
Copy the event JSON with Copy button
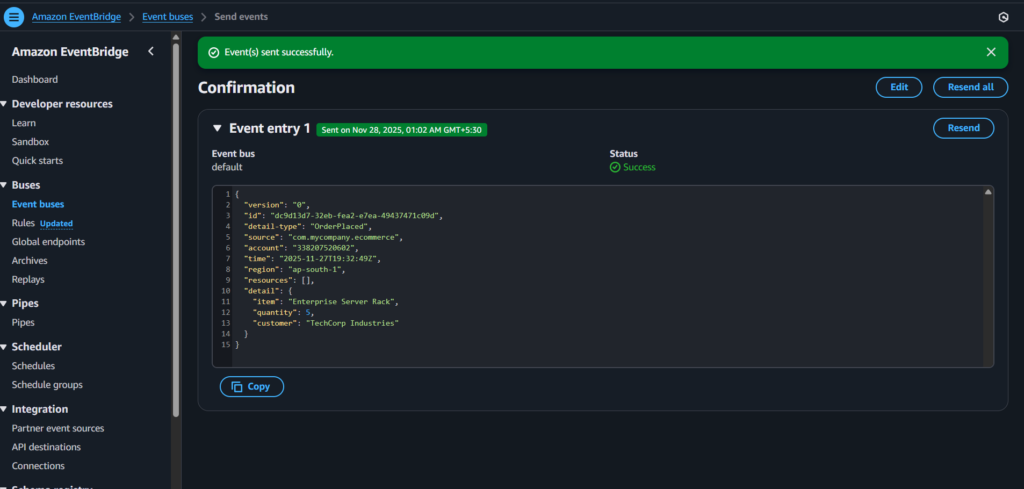[x=252, y=386]
